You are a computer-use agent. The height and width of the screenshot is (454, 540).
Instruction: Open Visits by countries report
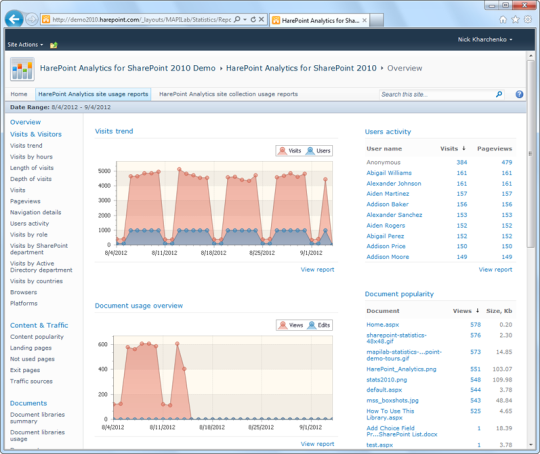coord(36,281)
